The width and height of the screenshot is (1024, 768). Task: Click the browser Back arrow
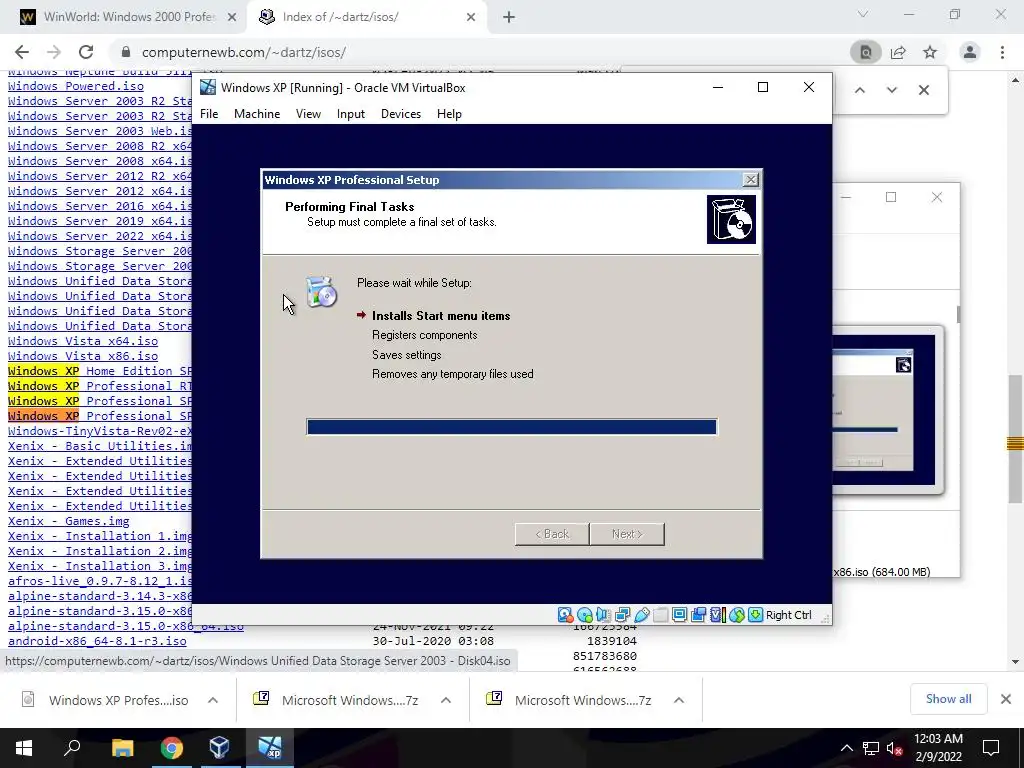(x=22, y=52)
